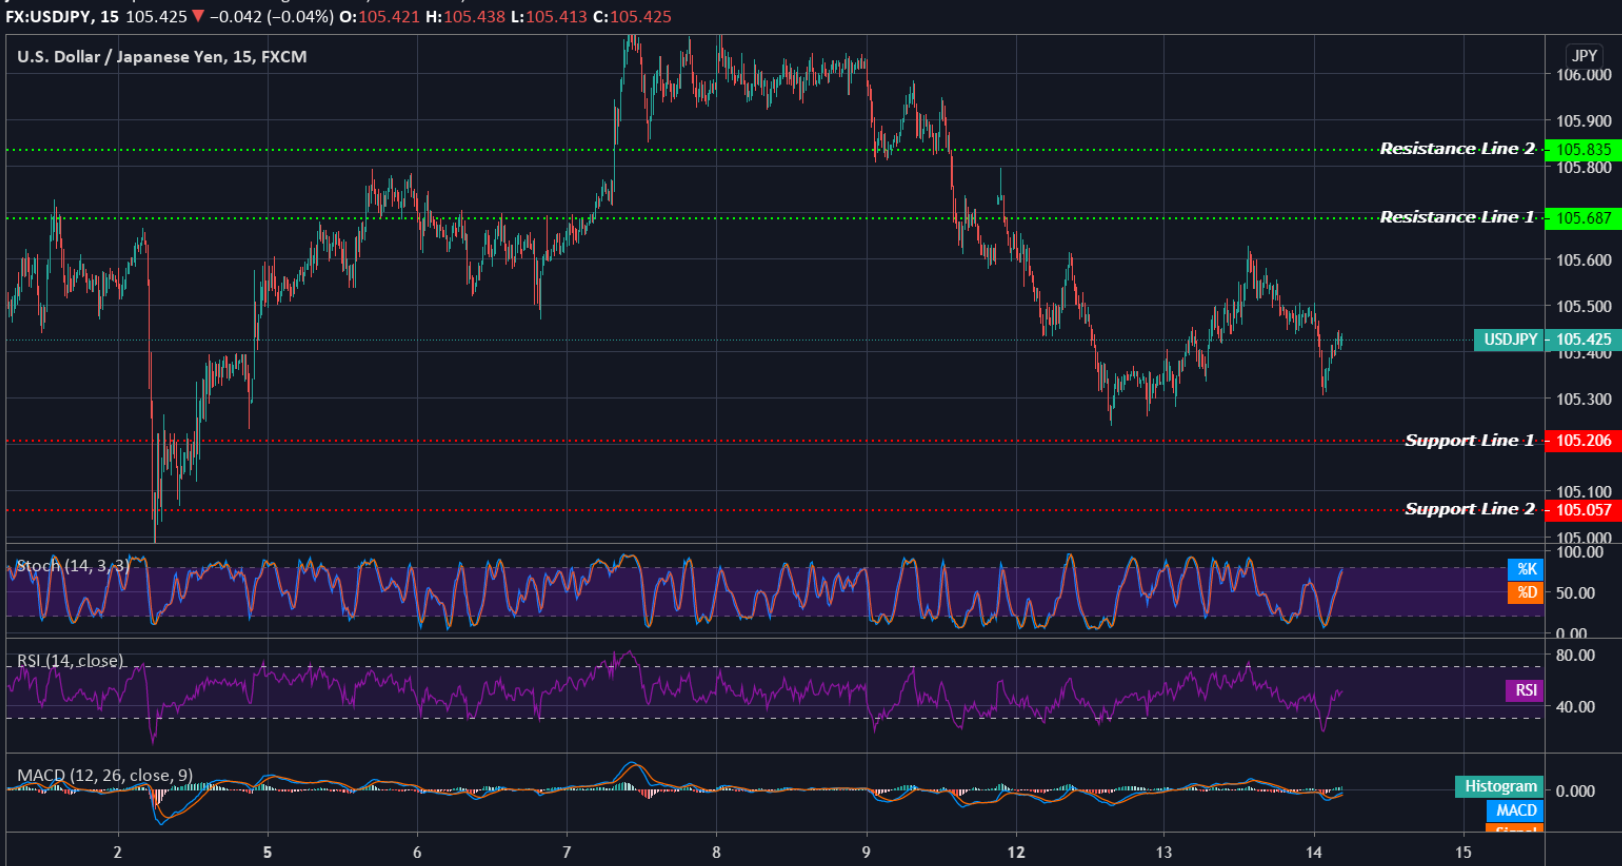Click the 105.300 price scale value
The image size is (1622, 866).
point(1583,399)
